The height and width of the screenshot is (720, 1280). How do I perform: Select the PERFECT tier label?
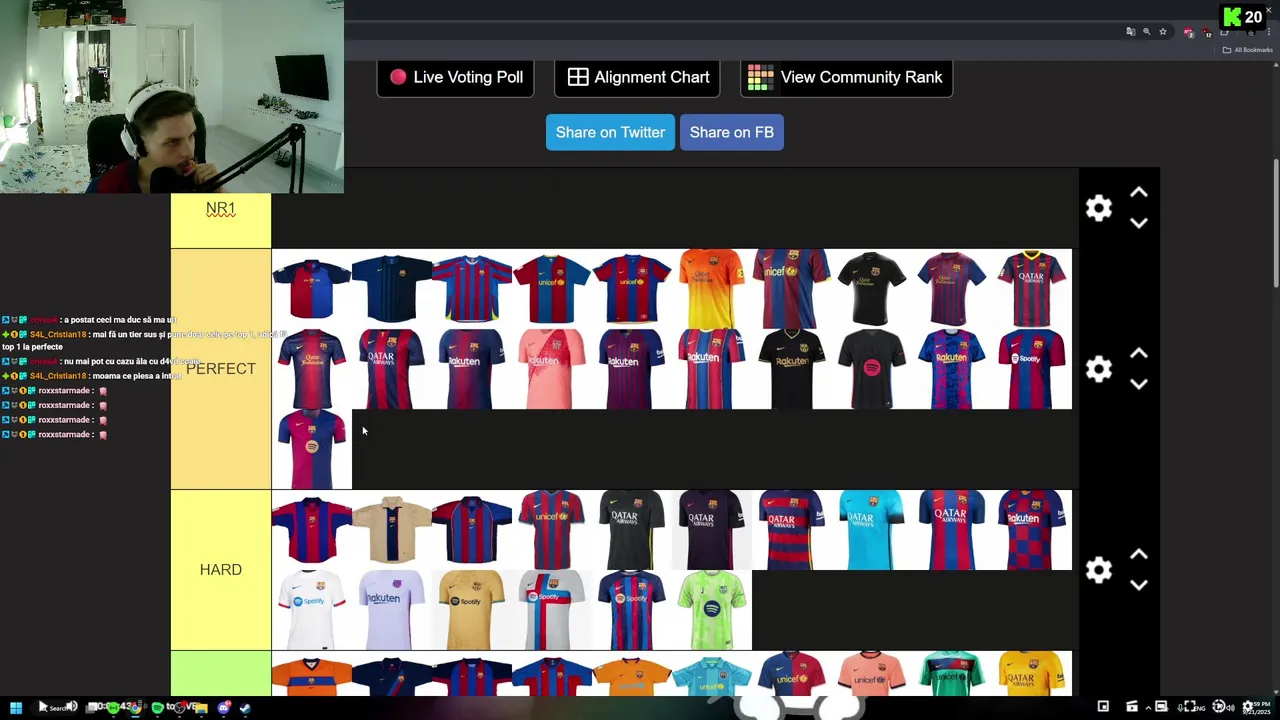click(220, 369)
